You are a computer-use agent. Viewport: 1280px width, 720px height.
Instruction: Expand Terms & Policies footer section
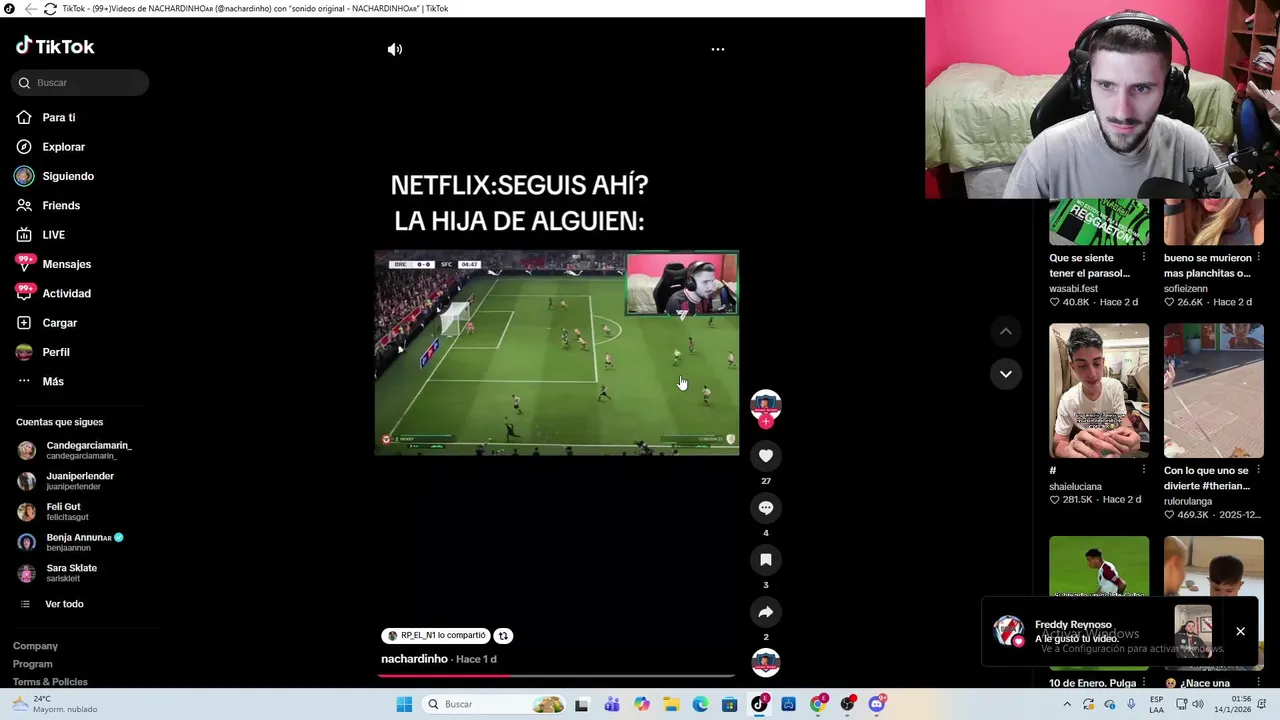click(x=50, y=682)
